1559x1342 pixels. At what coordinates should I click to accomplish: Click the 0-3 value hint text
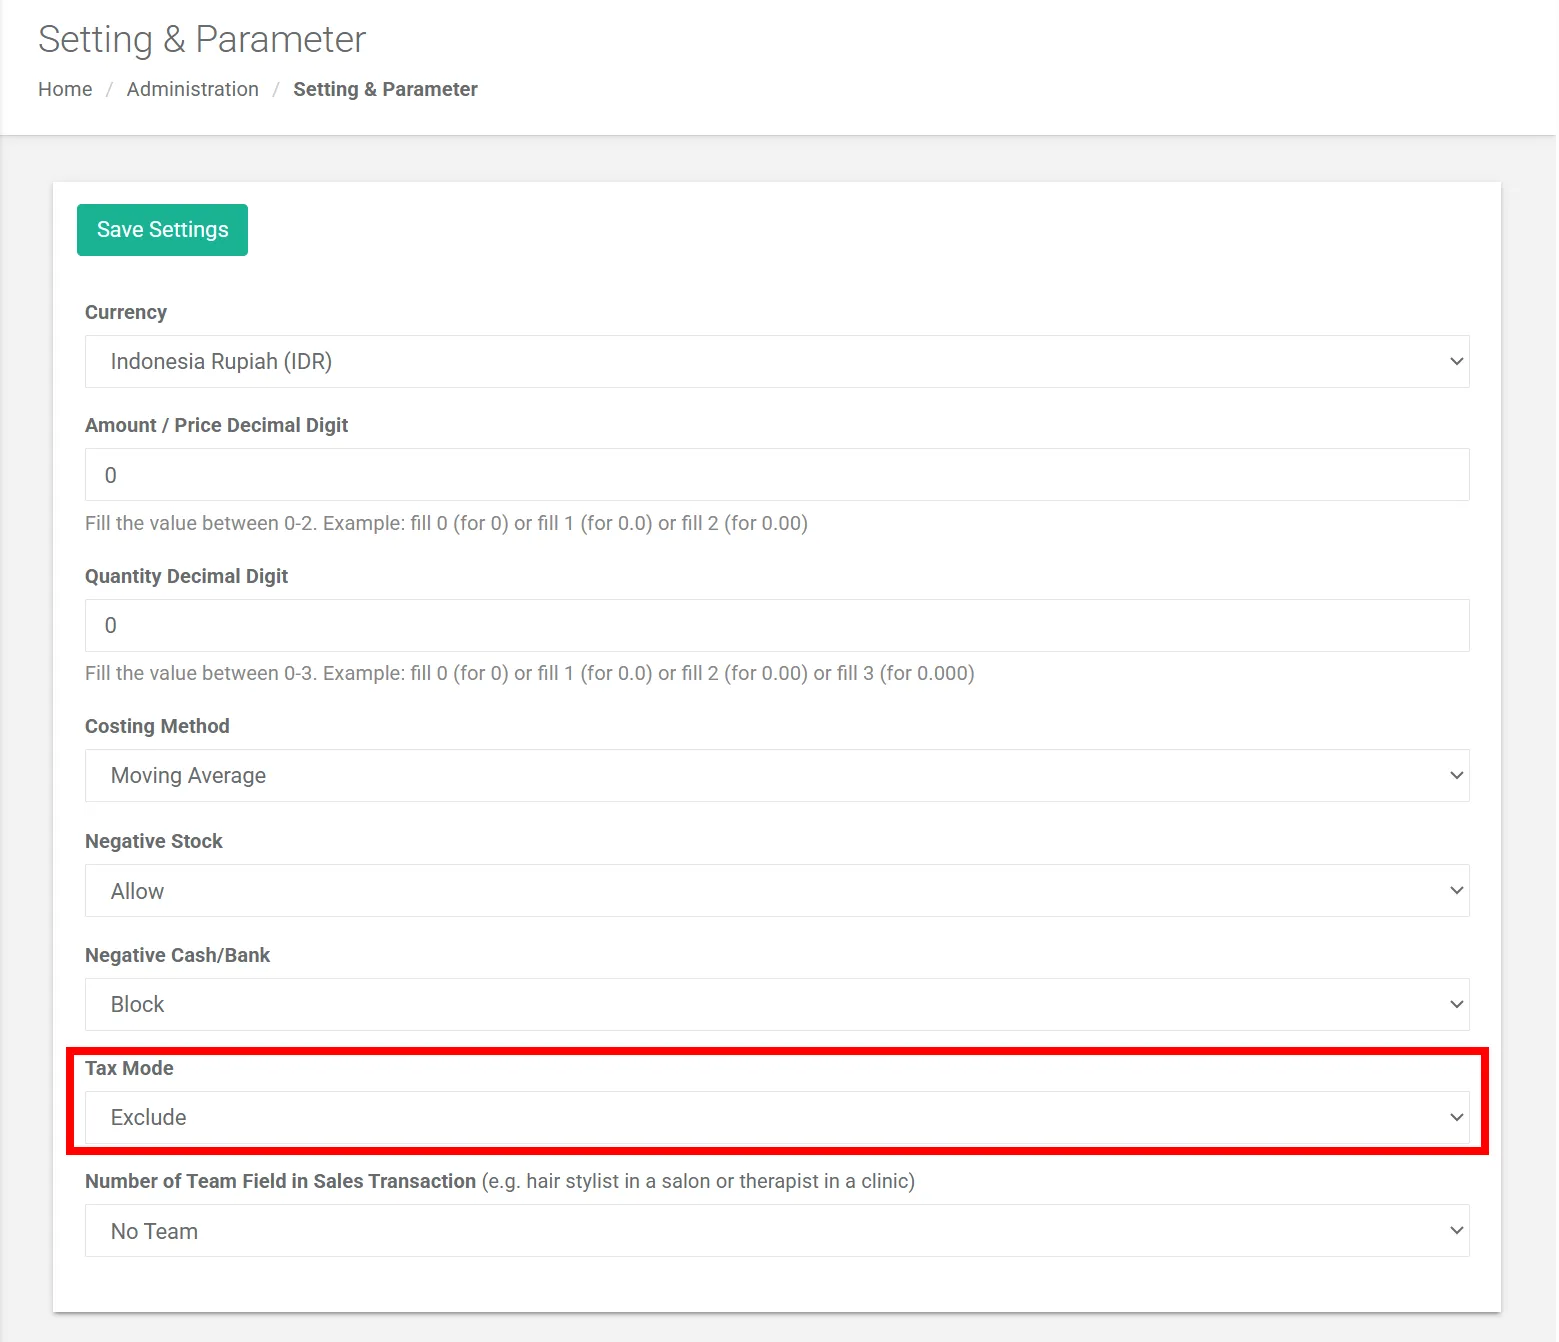530,673
